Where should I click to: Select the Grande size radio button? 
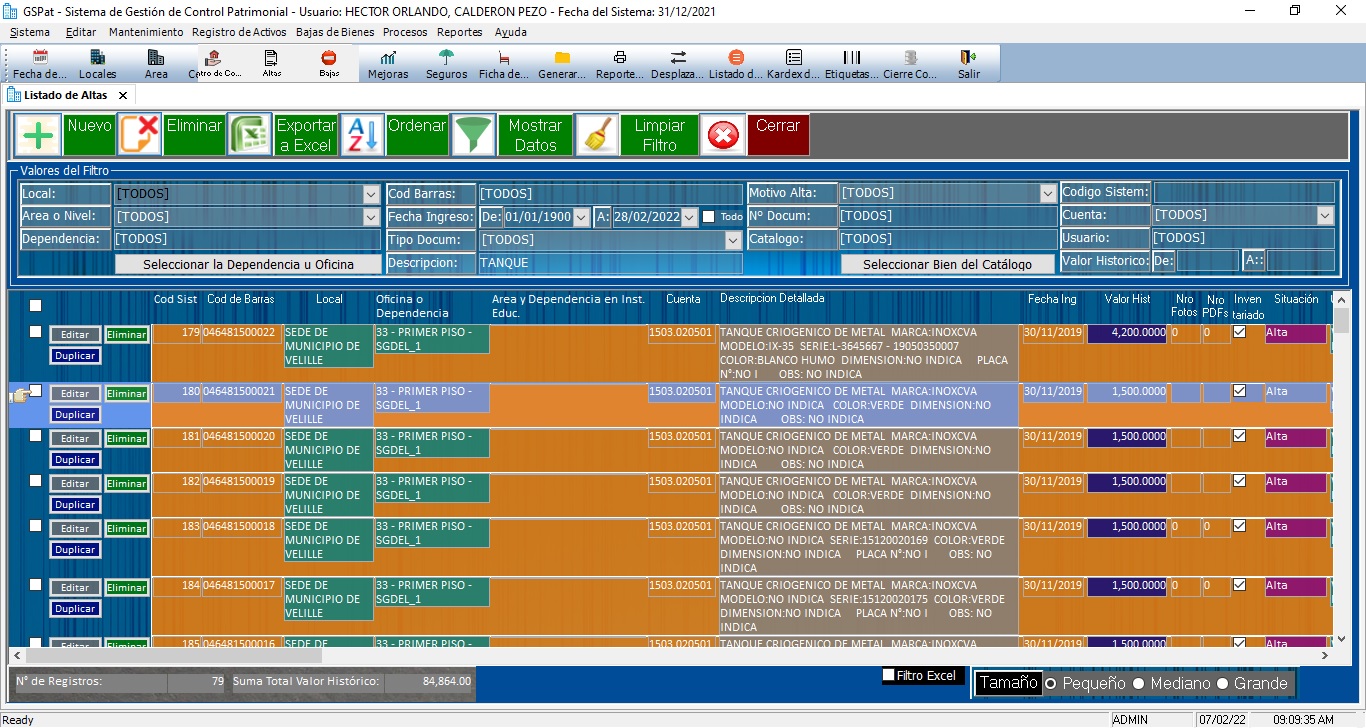coord(1222,683)
